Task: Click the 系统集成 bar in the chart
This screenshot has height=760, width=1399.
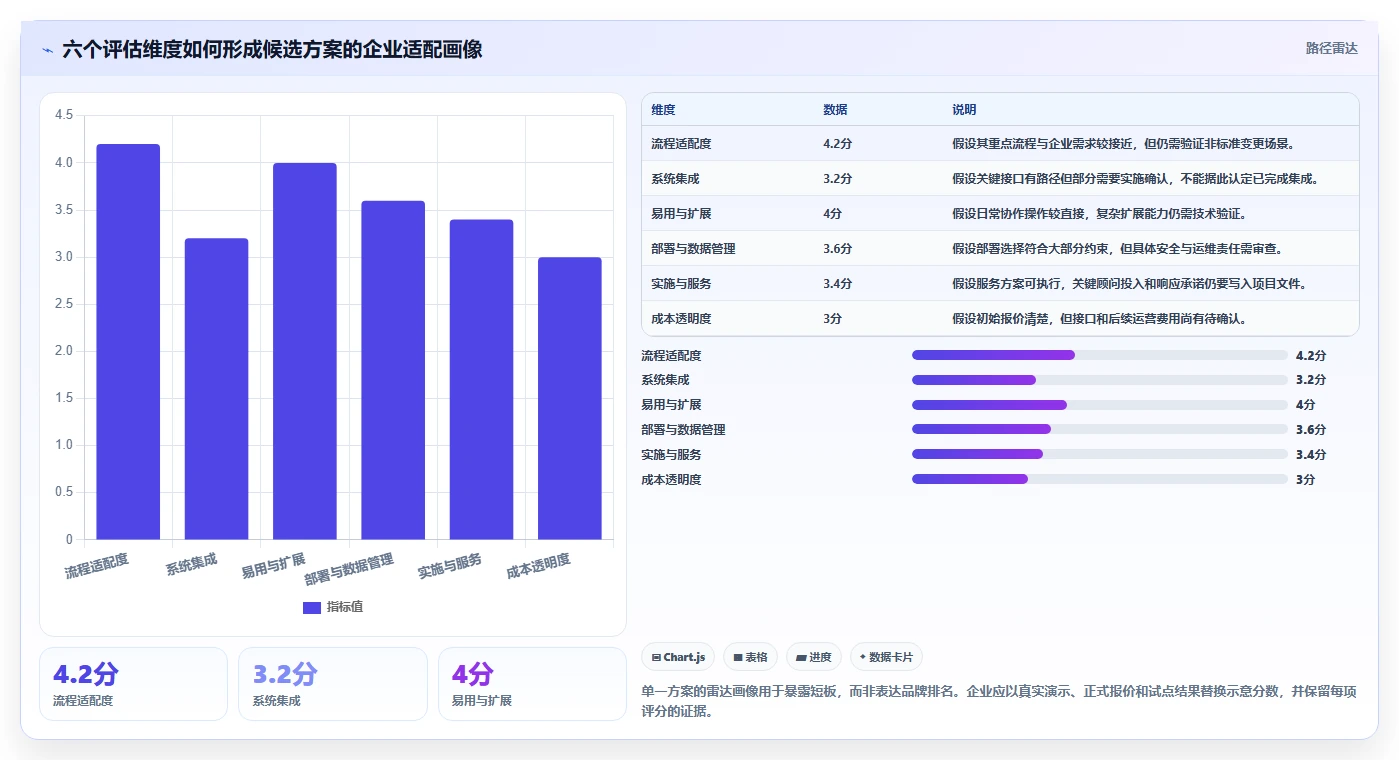Action: pos(216,389)
